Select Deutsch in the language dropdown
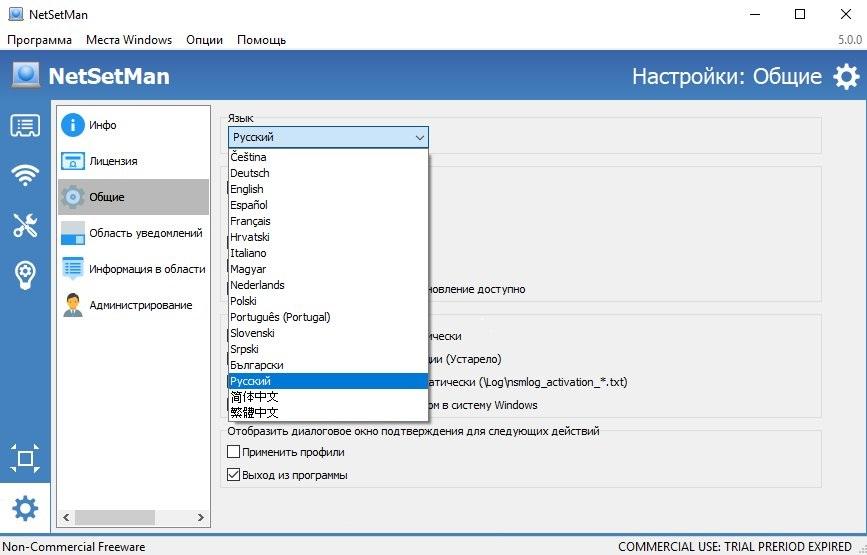The image size is (867, 555). [x=249, y=173]
